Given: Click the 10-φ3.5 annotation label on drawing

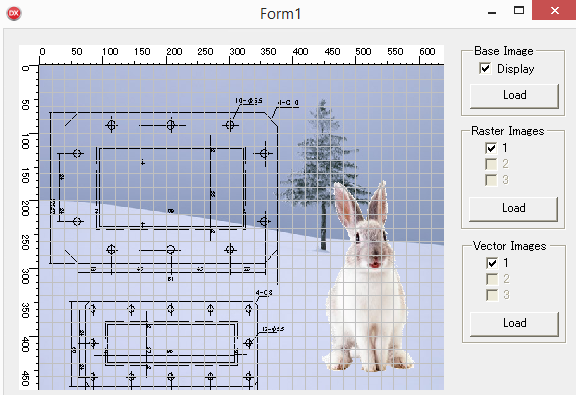Looking at the screenshot, I should 249,101.
